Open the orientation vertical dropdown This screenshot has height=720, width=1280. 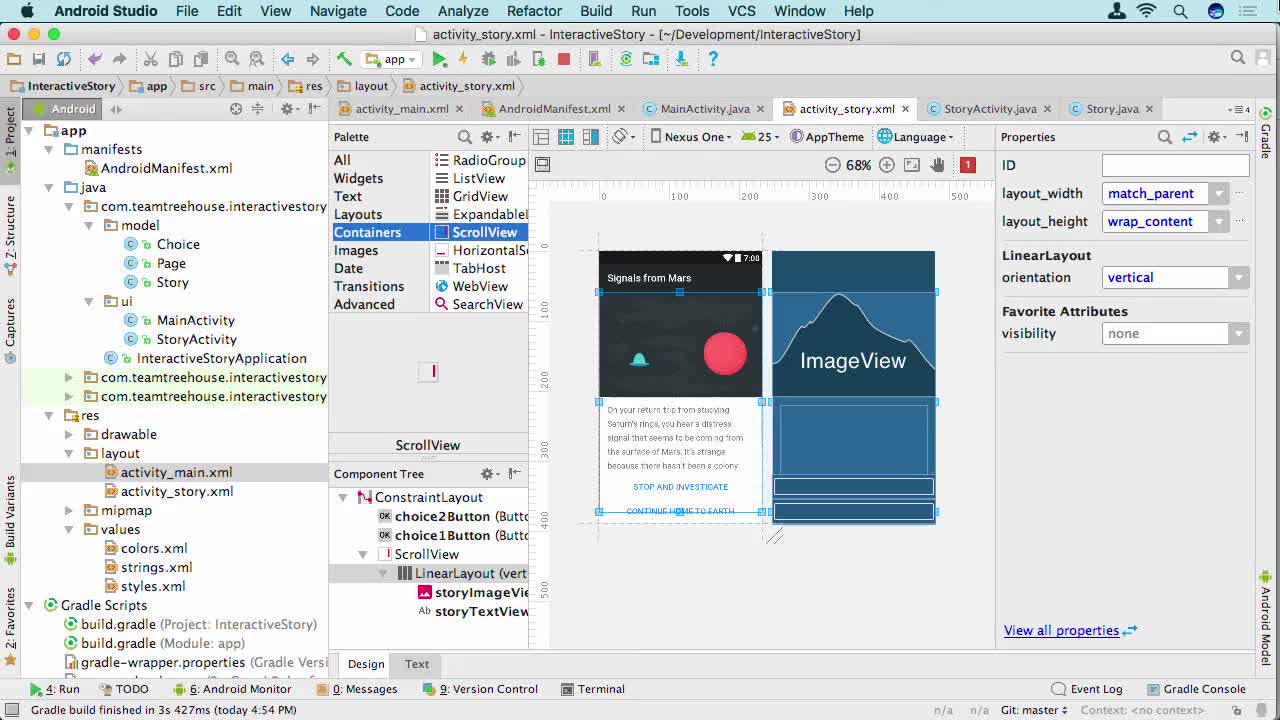click(1239, 278)
